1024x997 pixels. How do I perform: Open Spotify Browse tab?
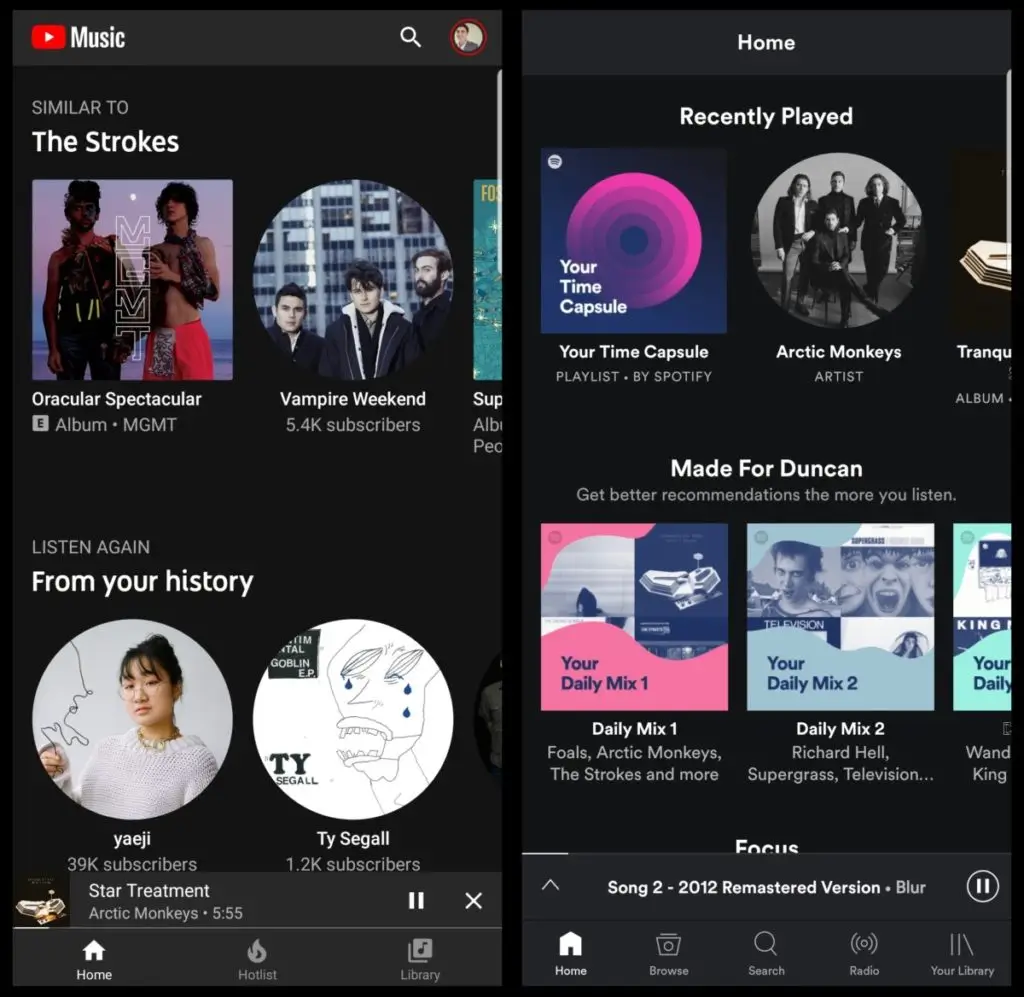tap(668, 953)
